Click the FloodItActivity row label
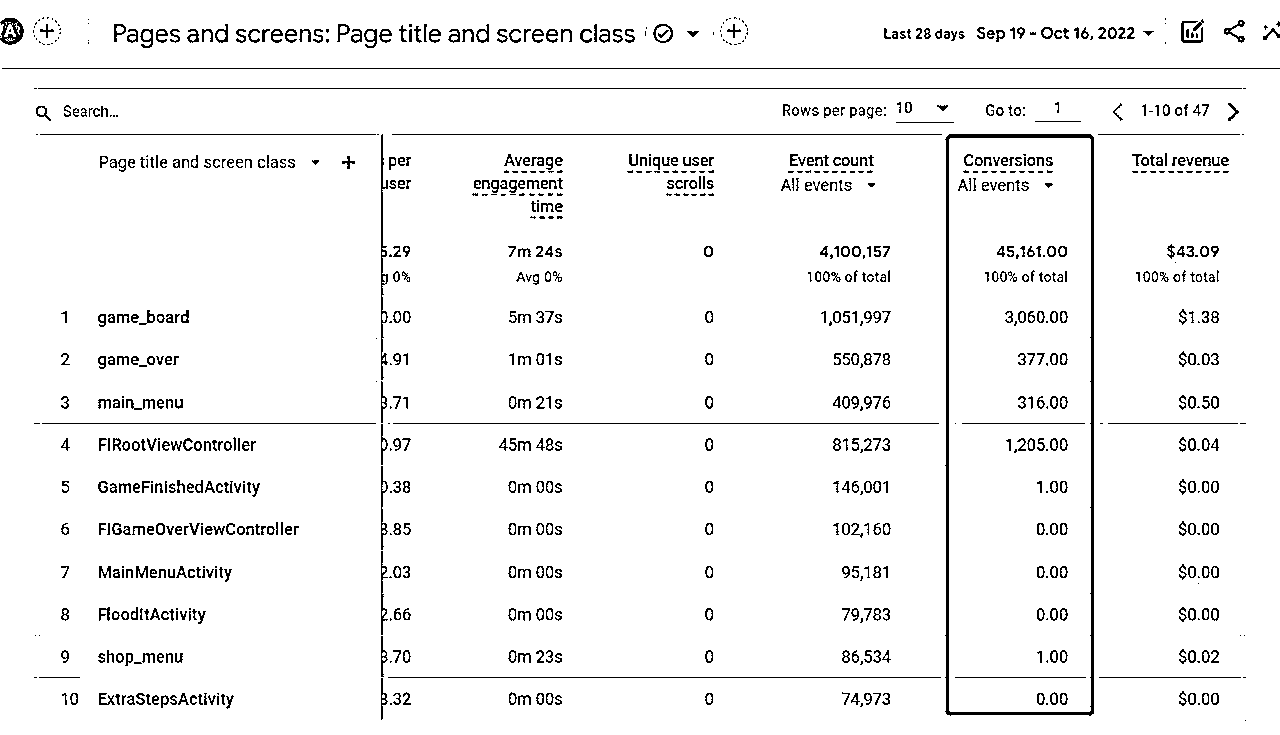 (x=151, y=615)
